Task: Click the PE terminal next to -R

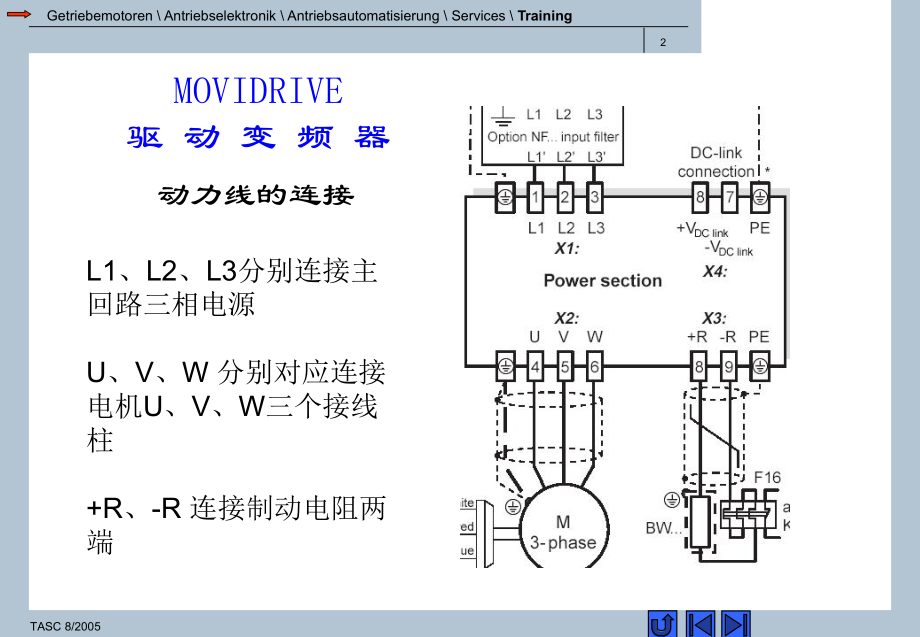Action: coord(757,365)
